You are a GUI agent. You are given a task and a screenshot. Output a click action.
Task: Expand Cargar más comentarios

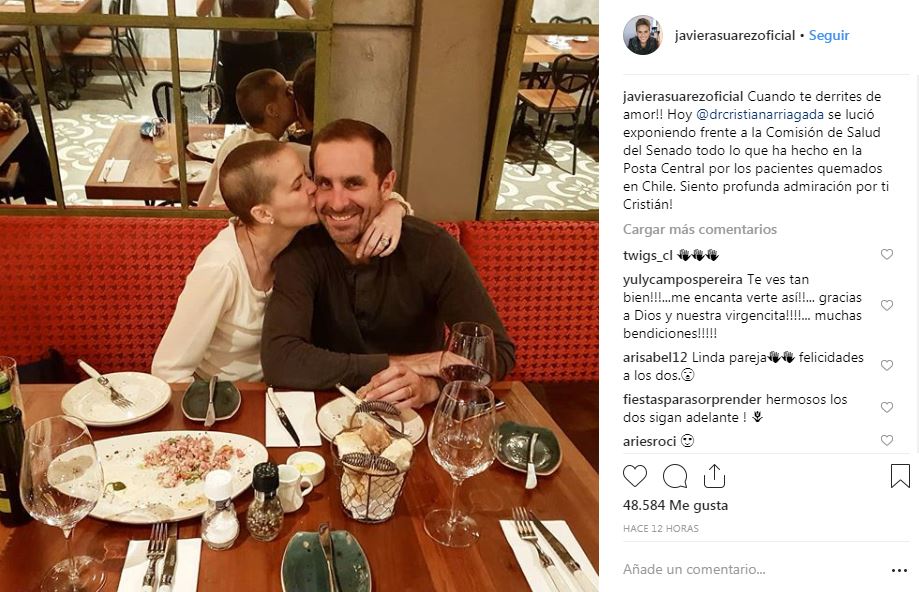[x=700, y=229]
